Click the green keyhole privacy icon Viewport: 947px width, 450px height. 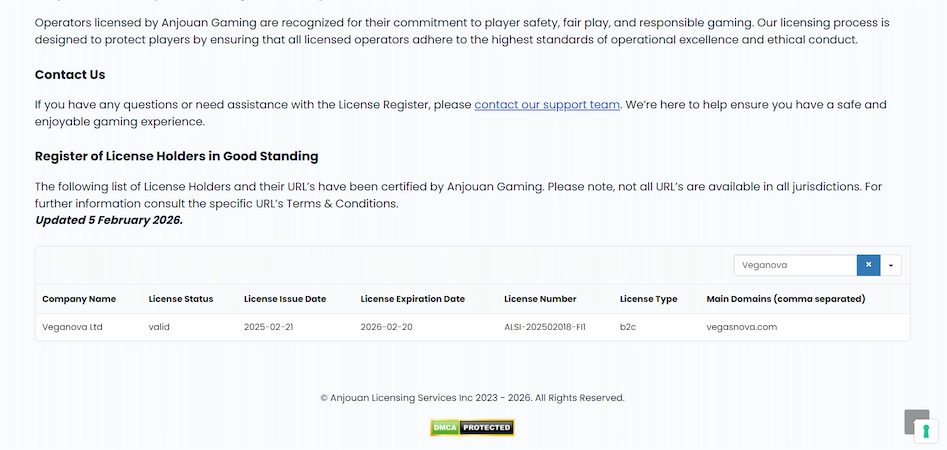926,431
